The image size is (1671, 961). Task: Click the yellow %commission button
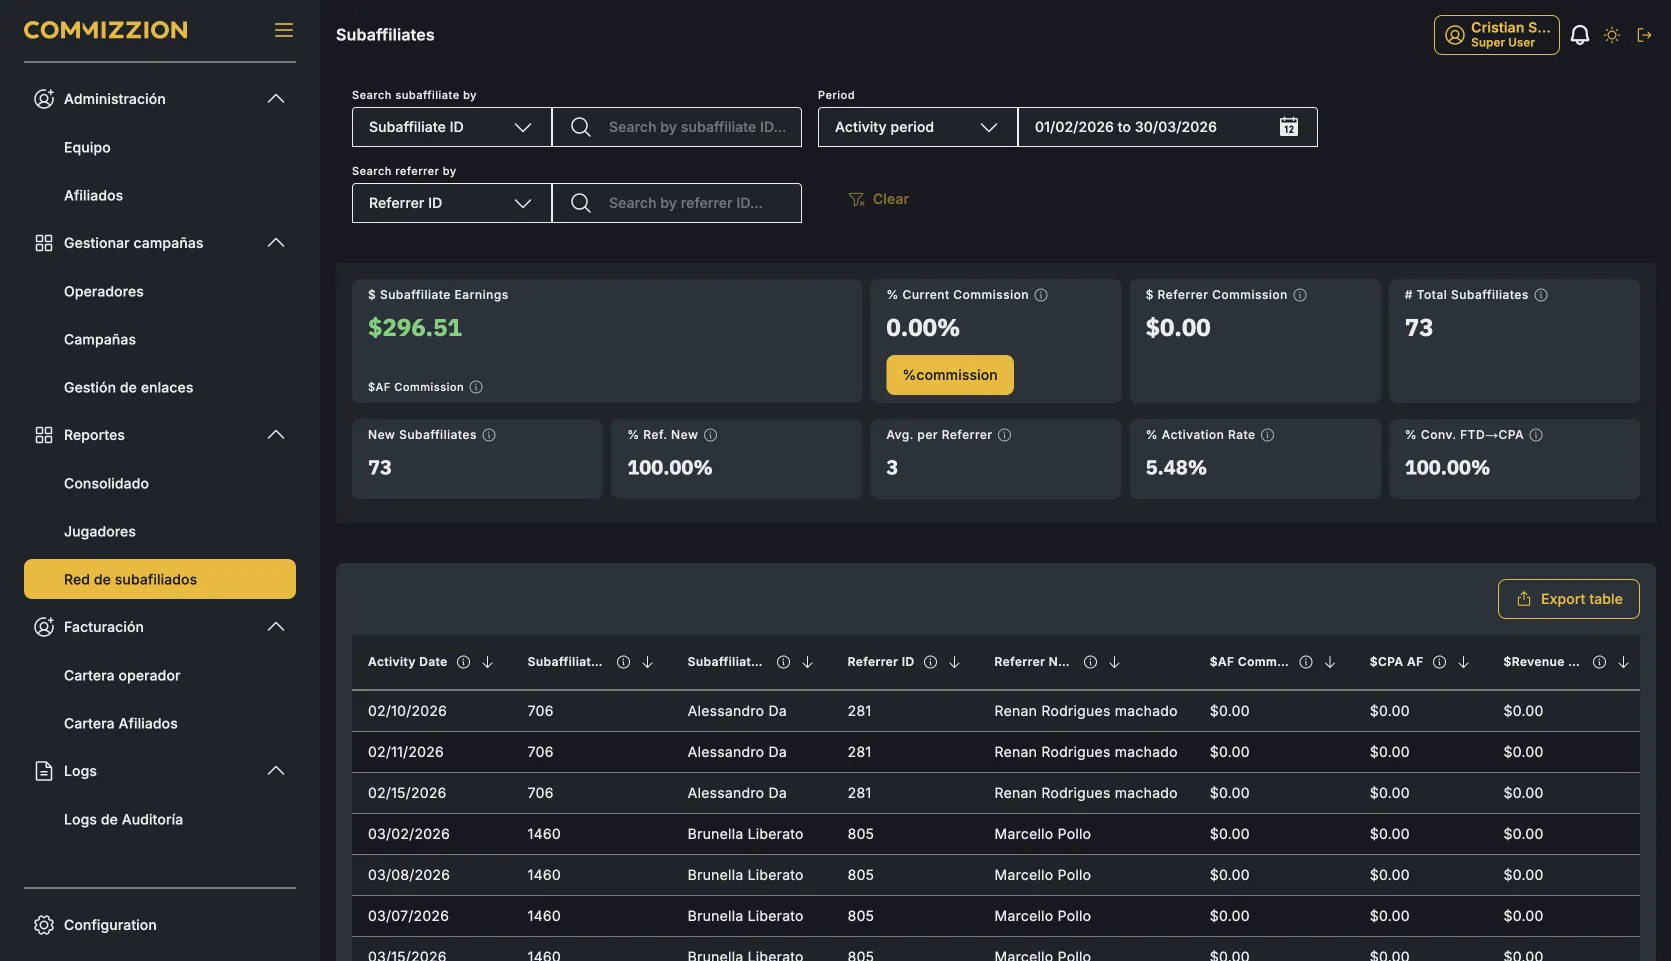coord(950,375)
